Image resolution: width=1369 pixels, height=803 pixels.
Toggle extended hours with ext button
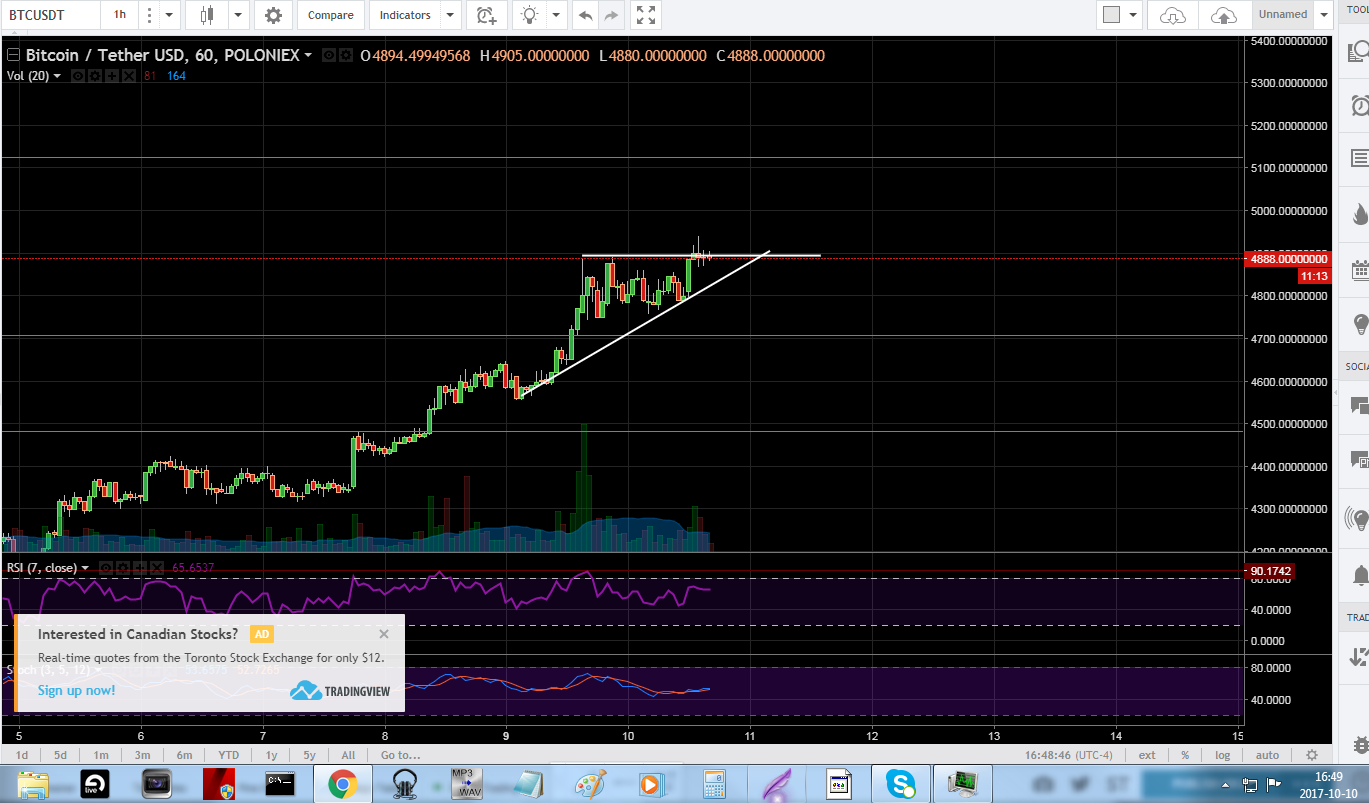[1147, 755]
